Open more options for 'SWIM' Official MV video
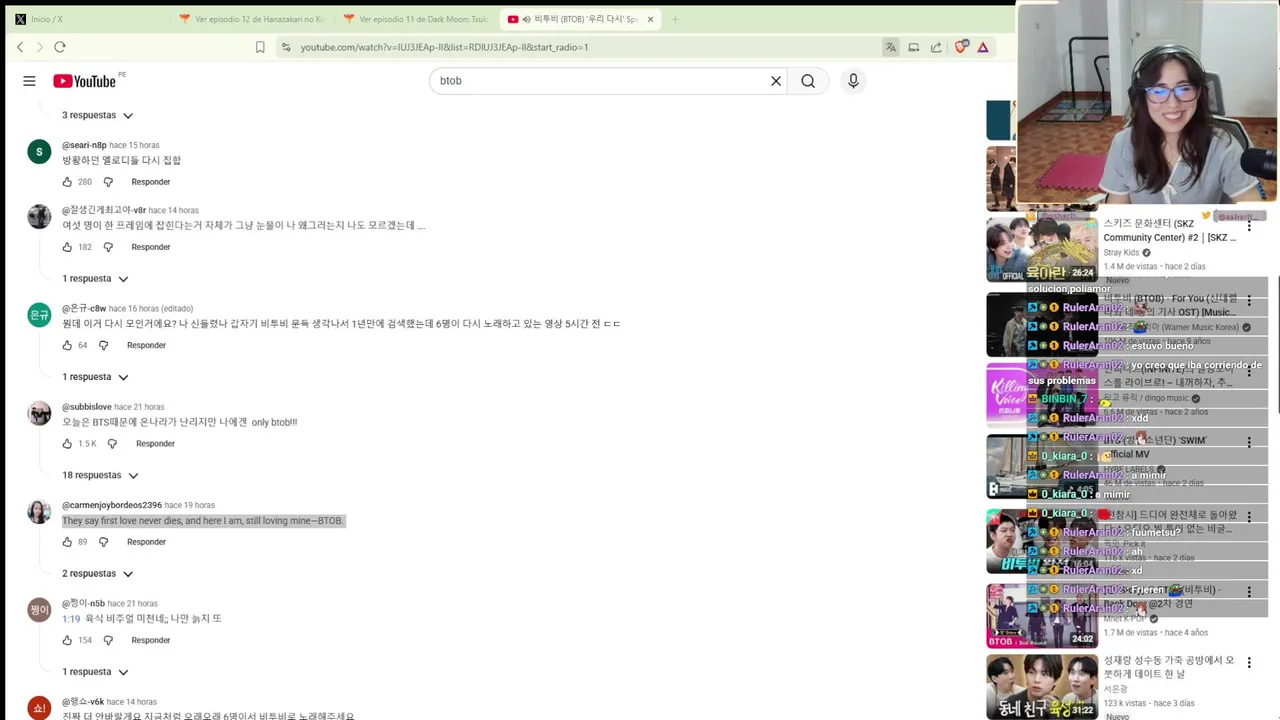1280x720 pixels. coord(1249,443)
